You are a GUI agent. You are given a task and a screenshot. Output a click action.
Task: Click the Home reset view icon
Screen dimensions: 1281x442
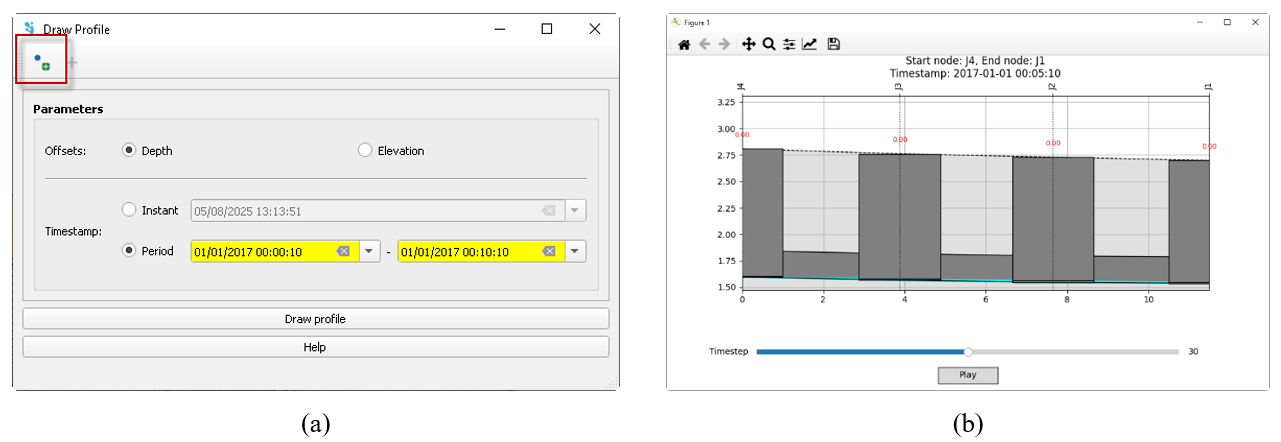click(684, 44)
